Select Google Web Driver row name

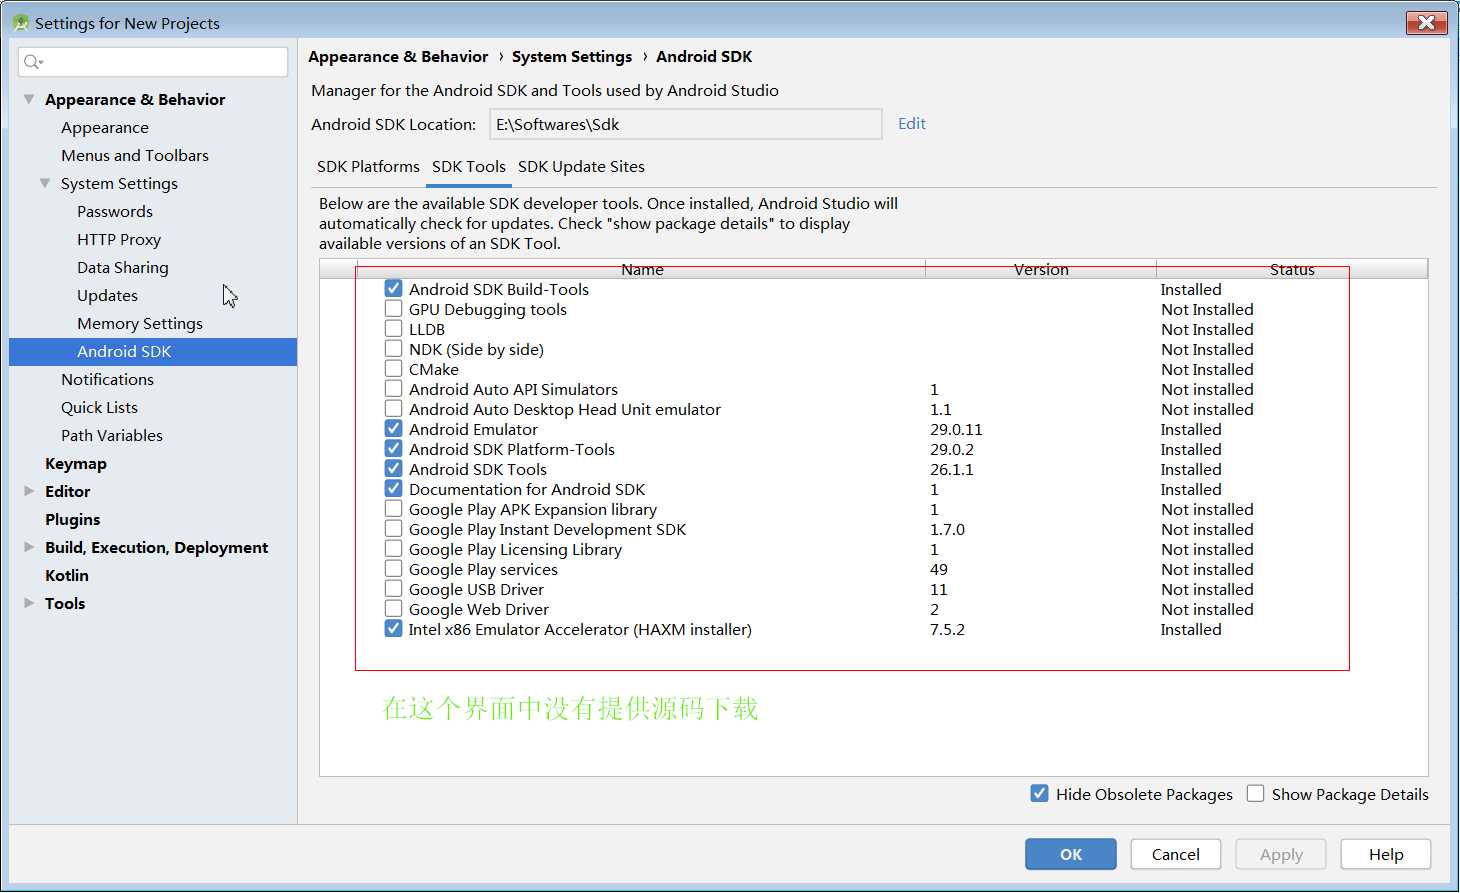(479, 609)
